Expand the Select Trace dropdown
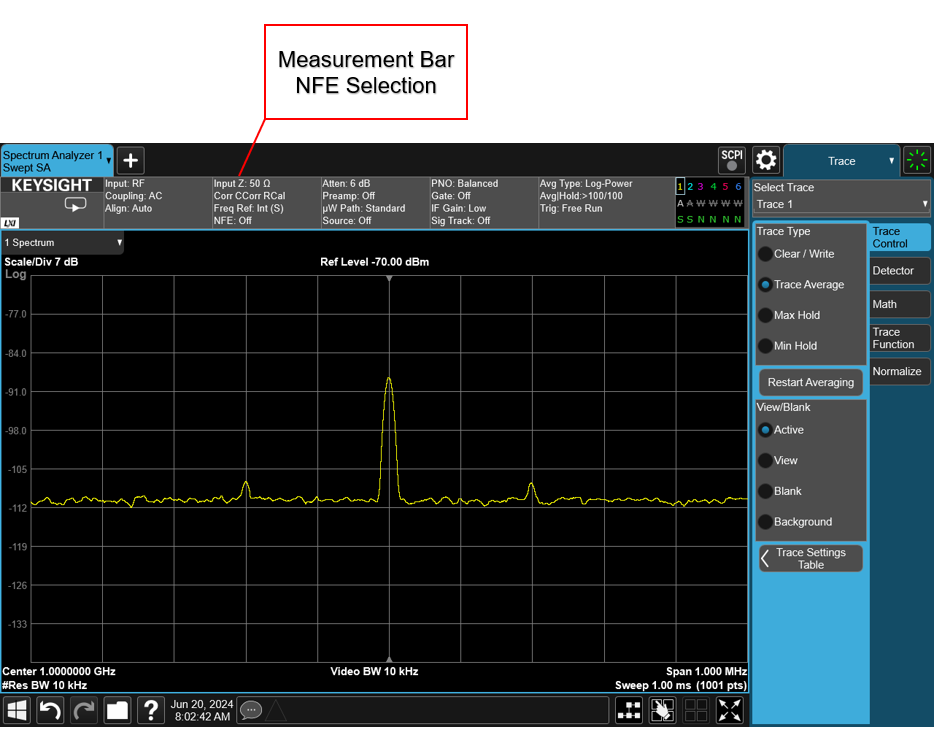The image size is (936, 731). click(841, 204)
